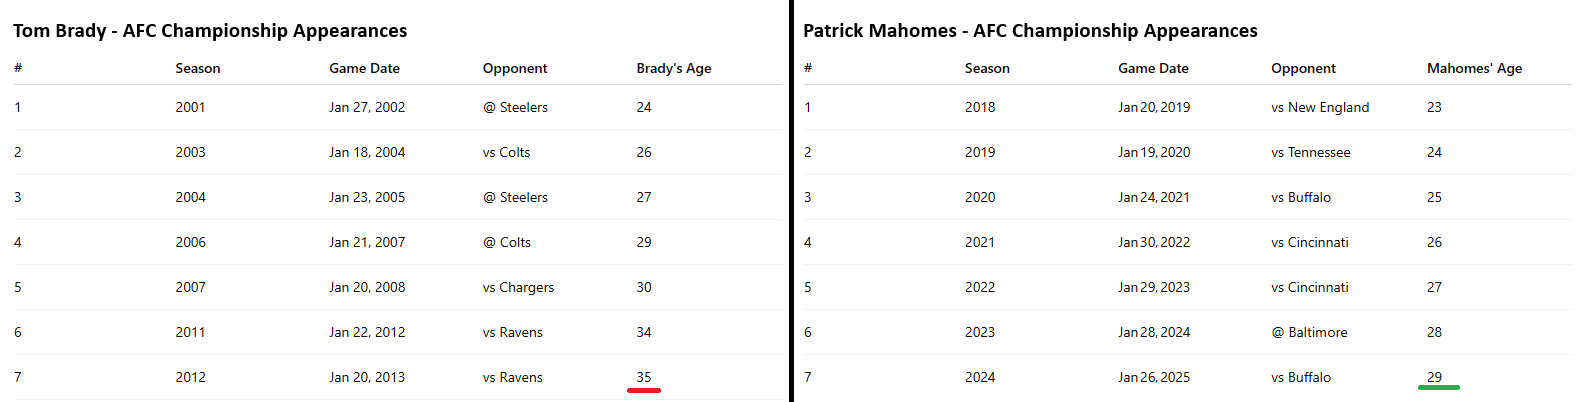Click the Patrick Mahomes table title
Screen dimensions: 1580x402
pos(1030,31)
